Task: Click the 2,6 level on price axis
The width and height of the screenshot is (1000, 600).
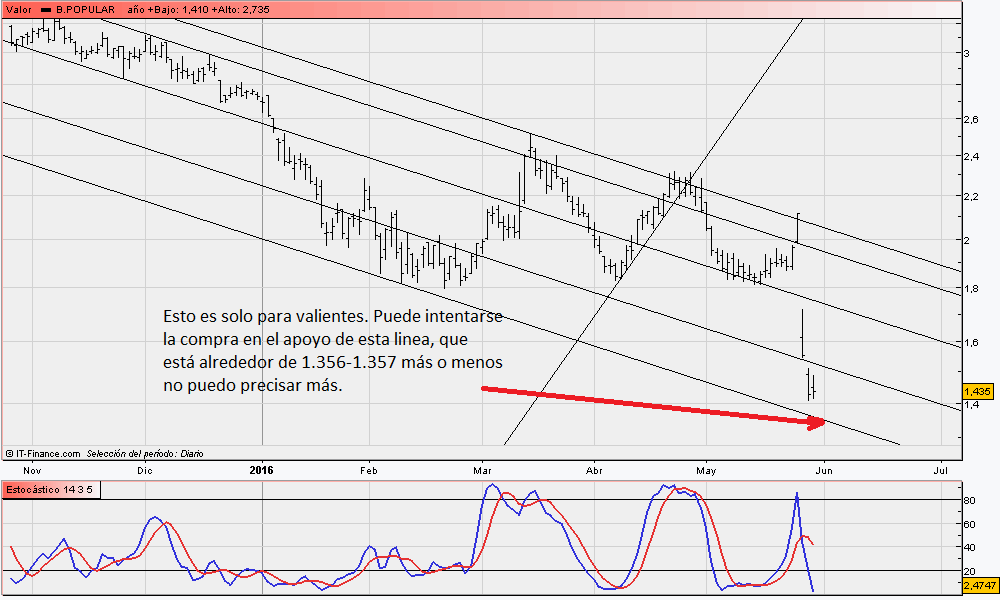Action: (x=971, y=120)
